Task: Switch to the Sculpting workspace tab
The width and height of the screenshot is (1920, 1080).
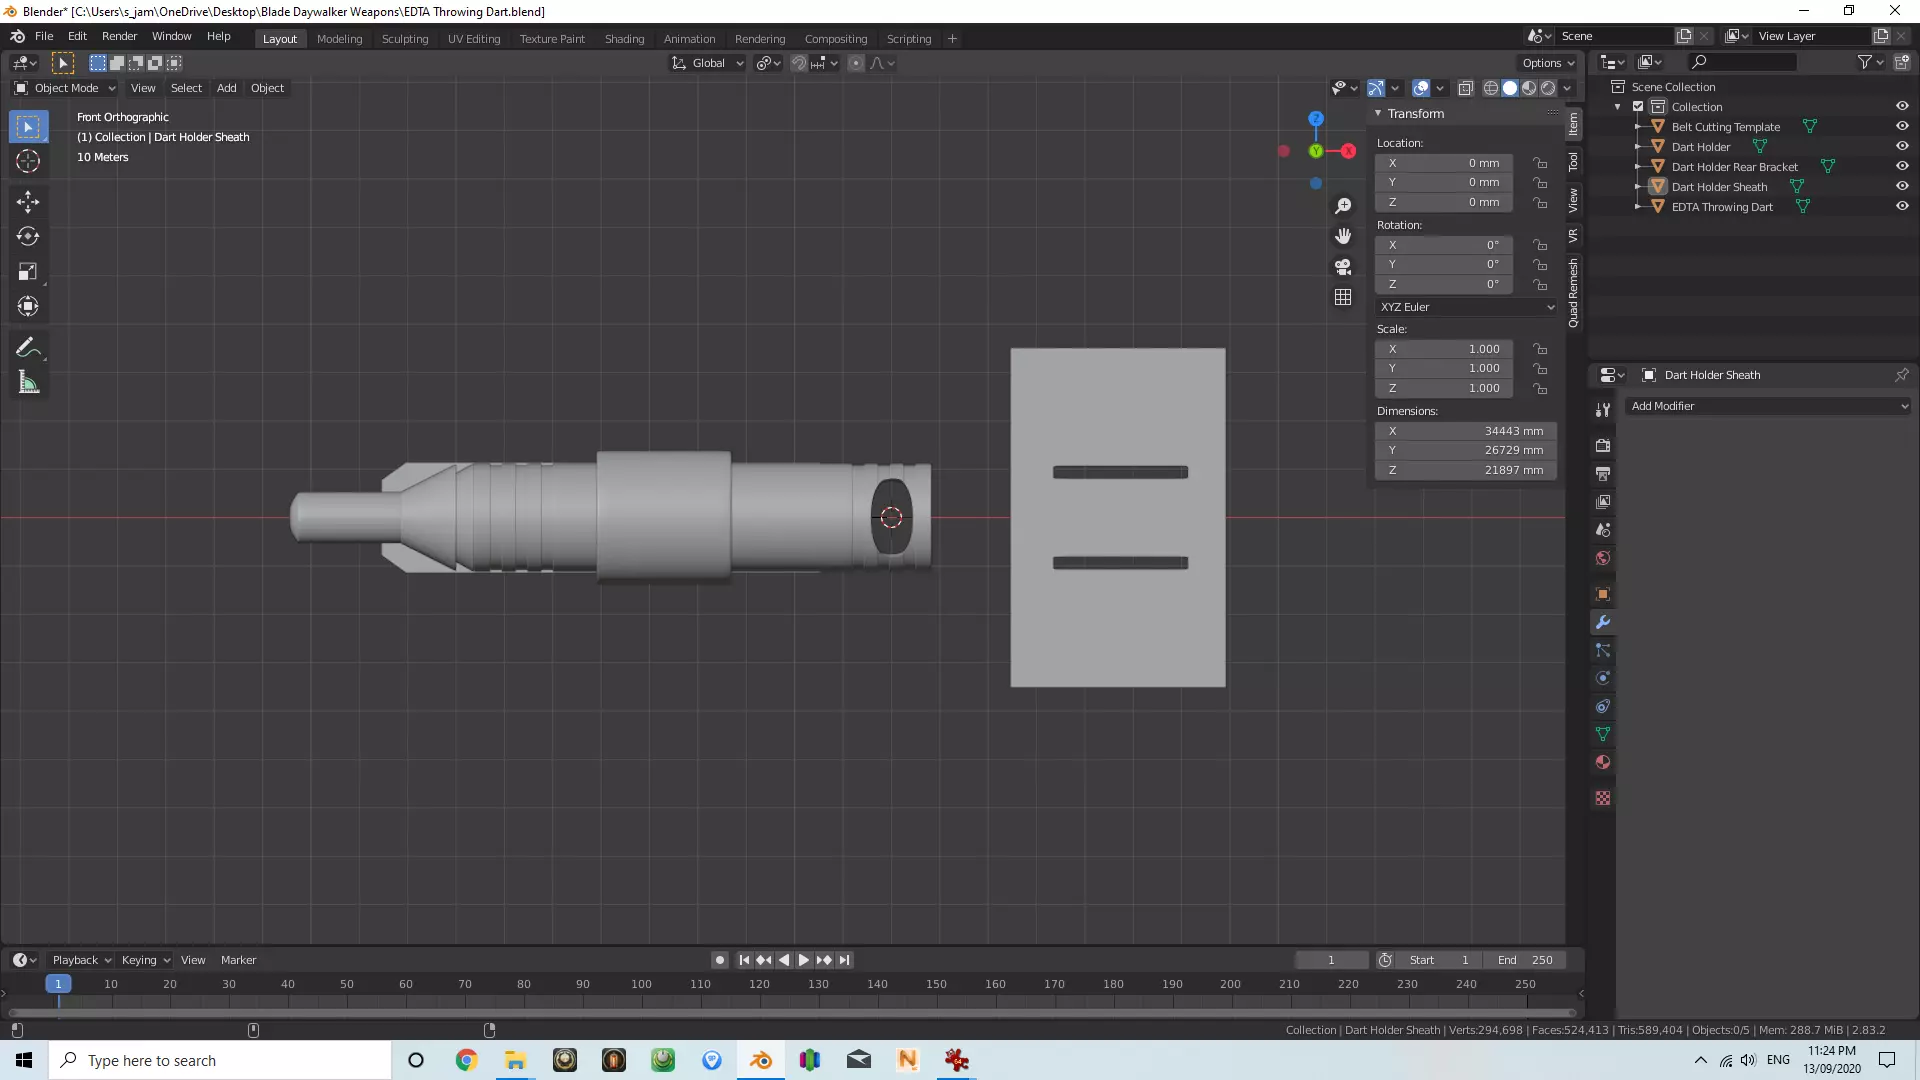Action: coord(404,39)
